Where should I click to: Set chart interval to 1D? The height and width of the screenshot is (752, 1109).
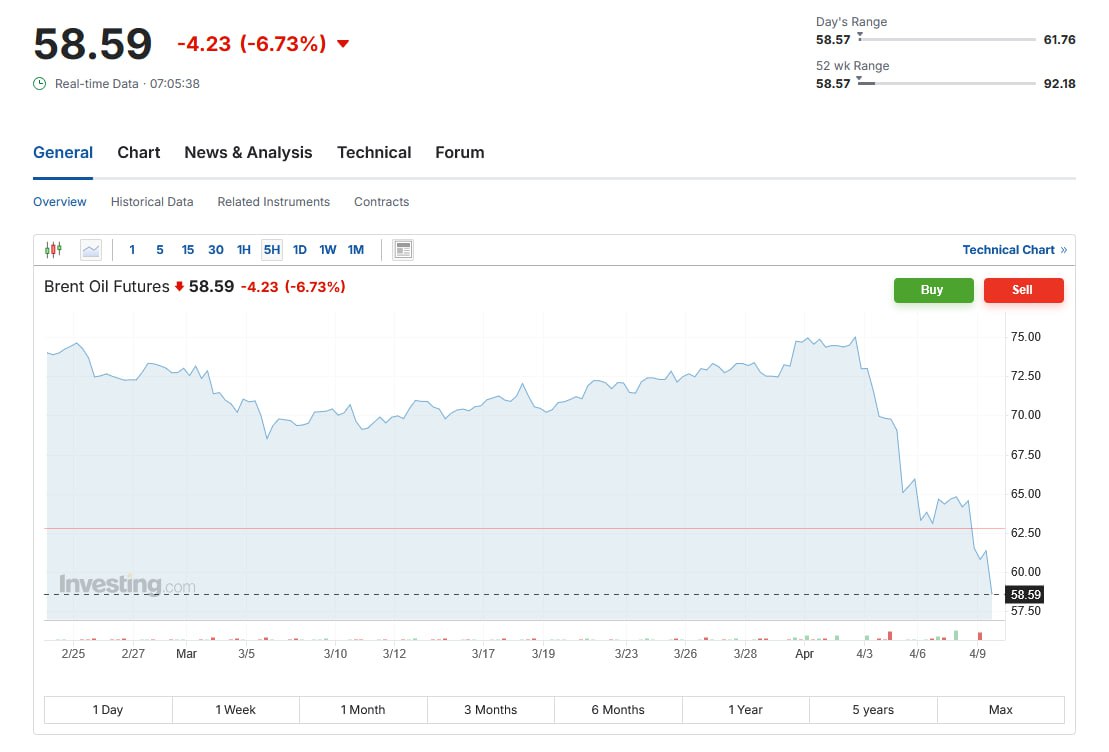(x=300, y=250)
